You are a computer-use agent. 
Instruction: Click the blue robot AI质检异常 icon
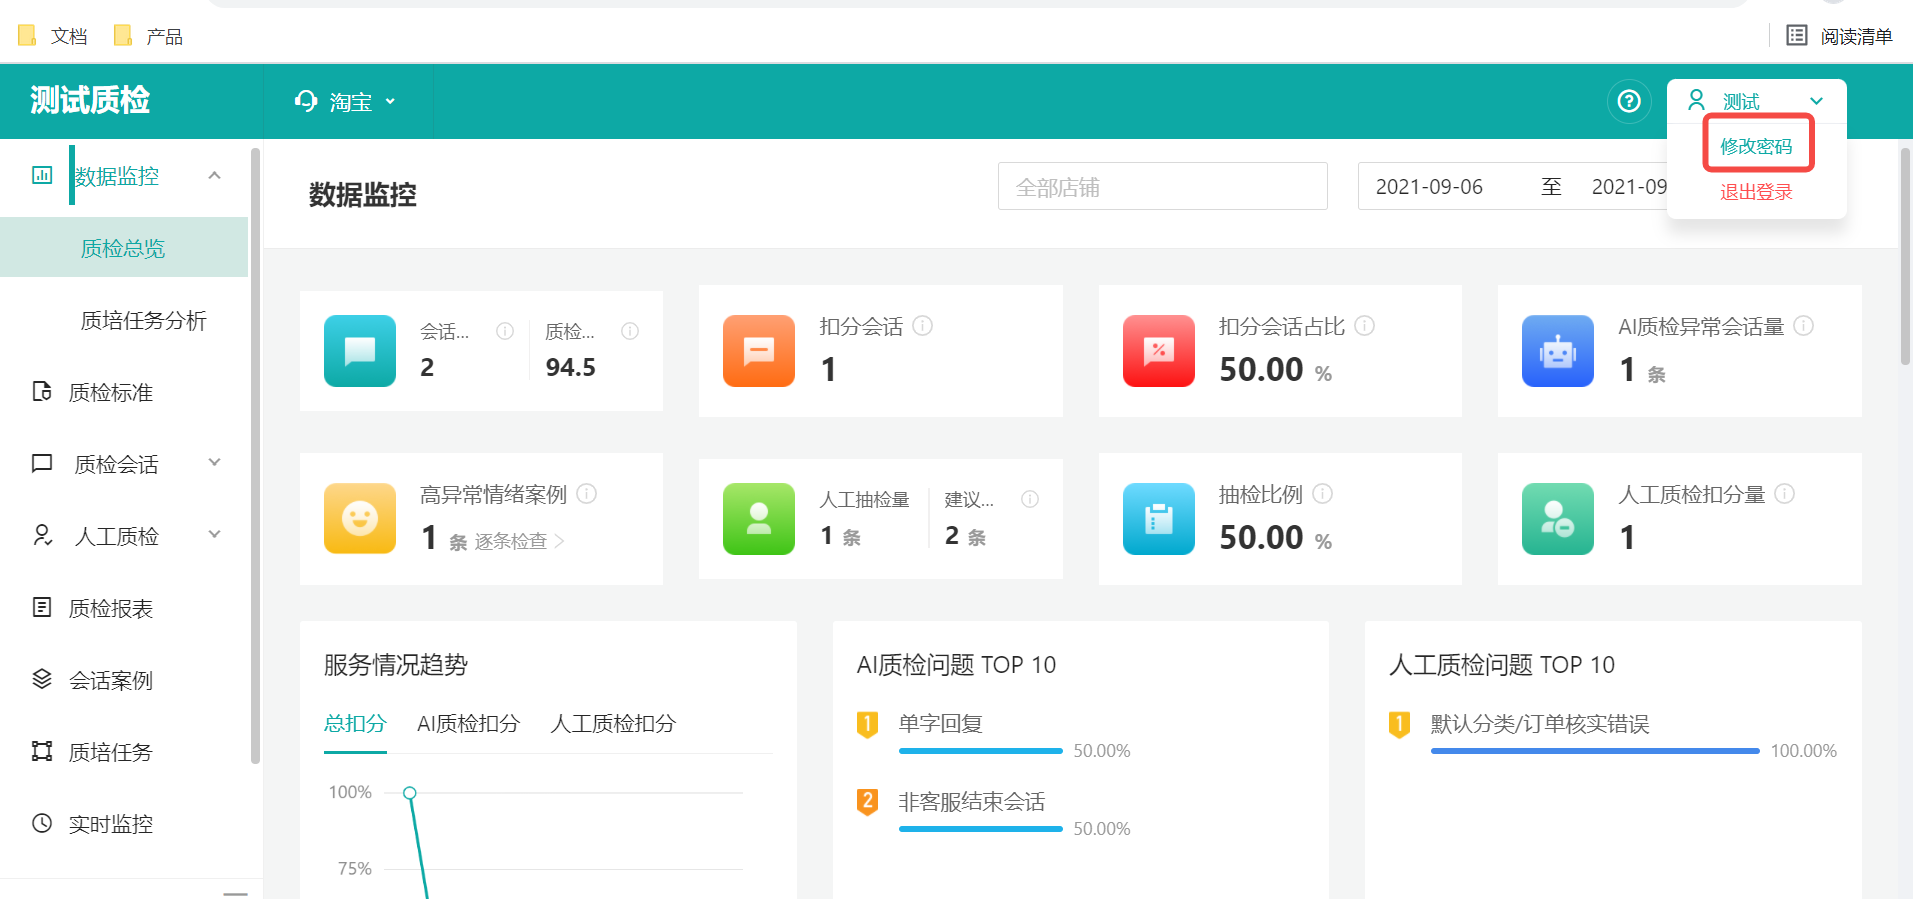point(1558,351)
